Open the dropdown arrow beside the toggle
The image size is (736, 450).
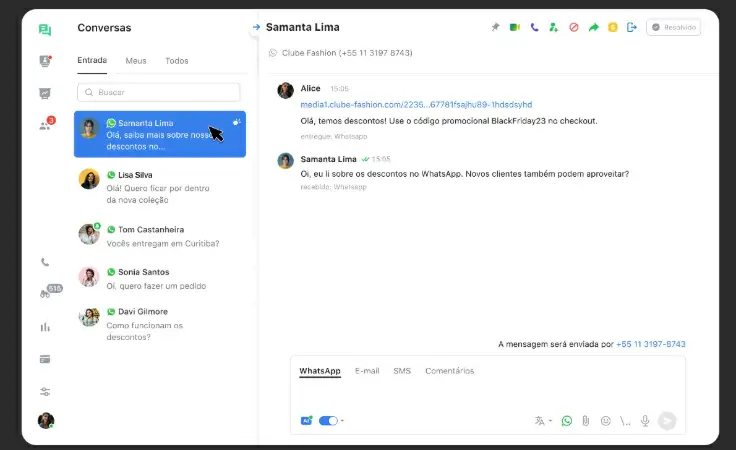click(342, 420)
